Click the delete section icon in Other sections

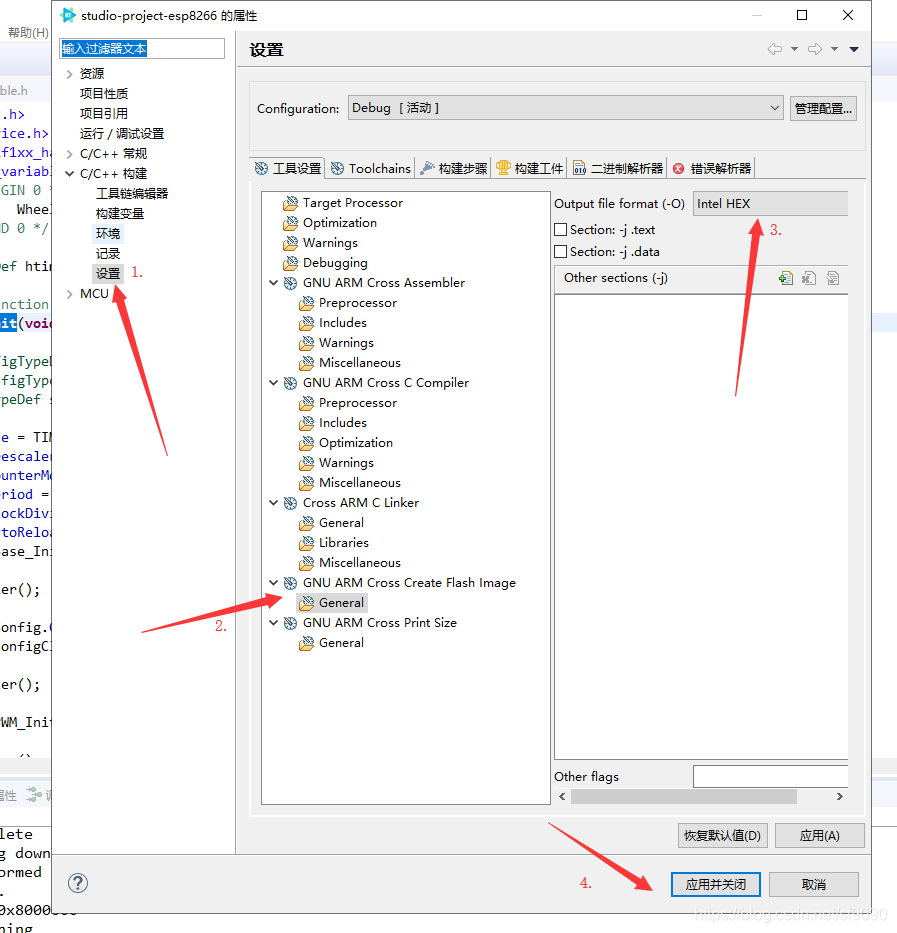809,278
